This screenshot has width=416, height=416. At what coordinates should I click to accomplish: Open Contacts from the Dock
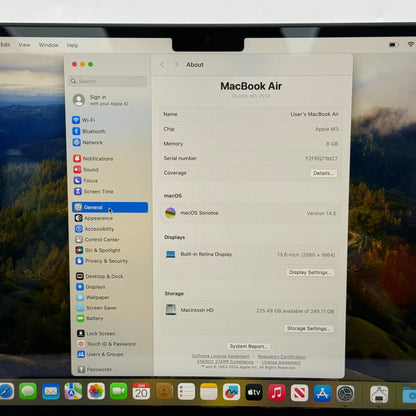click(164, 392)
